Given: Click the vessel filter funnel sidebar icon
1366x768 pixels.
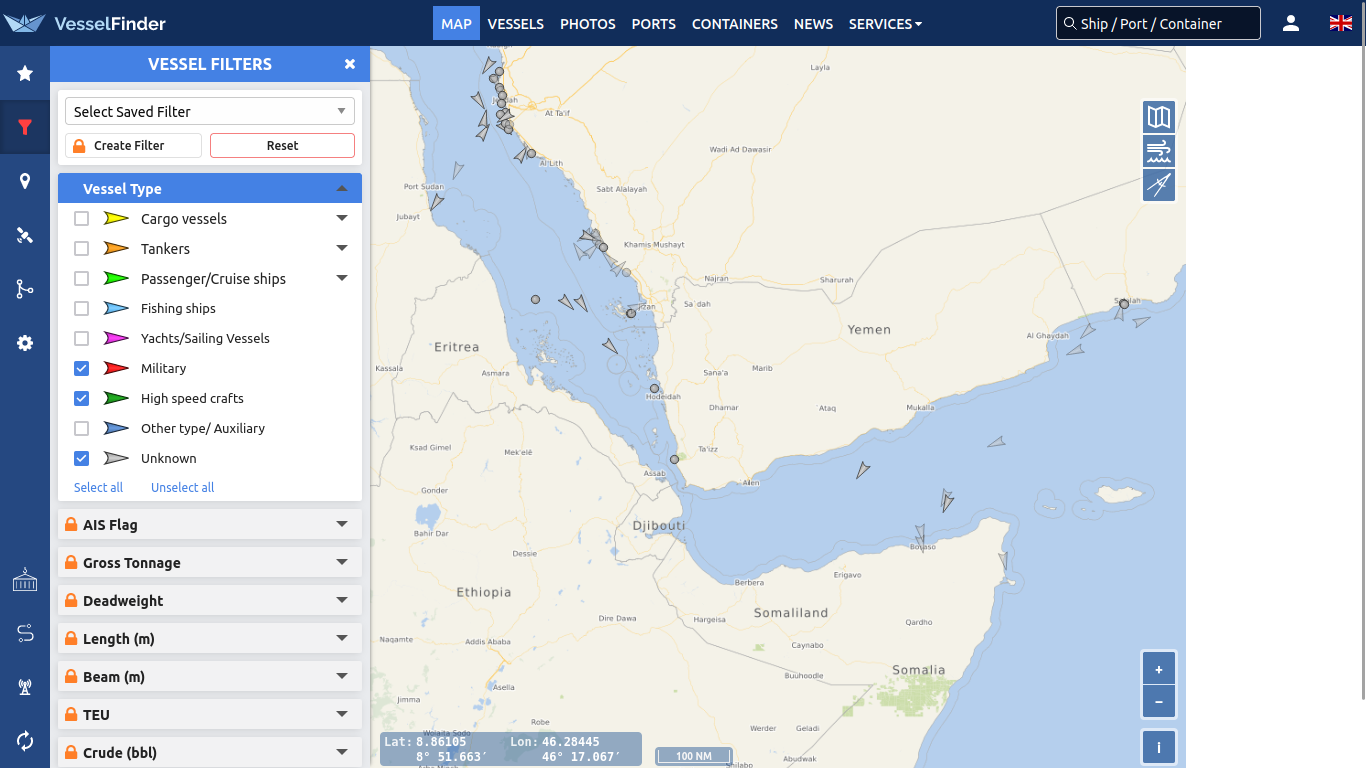Looking at the screenshot, I should coord(25,127).
